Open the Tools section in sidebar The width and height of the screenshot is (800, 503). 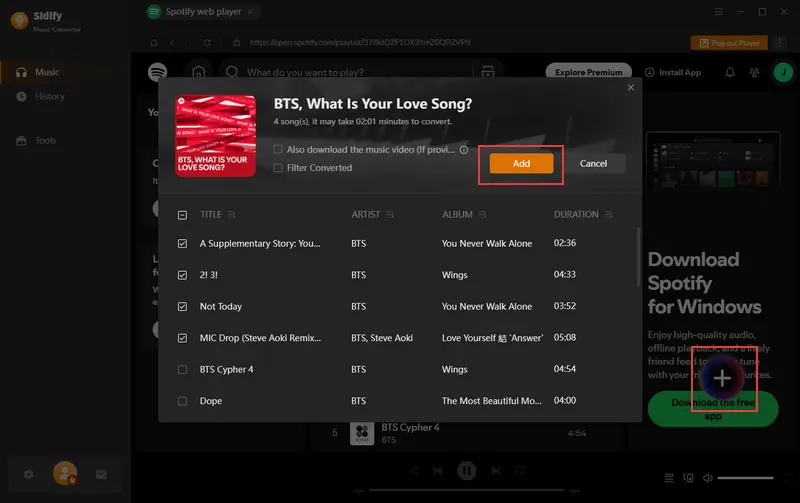(45, 140)
